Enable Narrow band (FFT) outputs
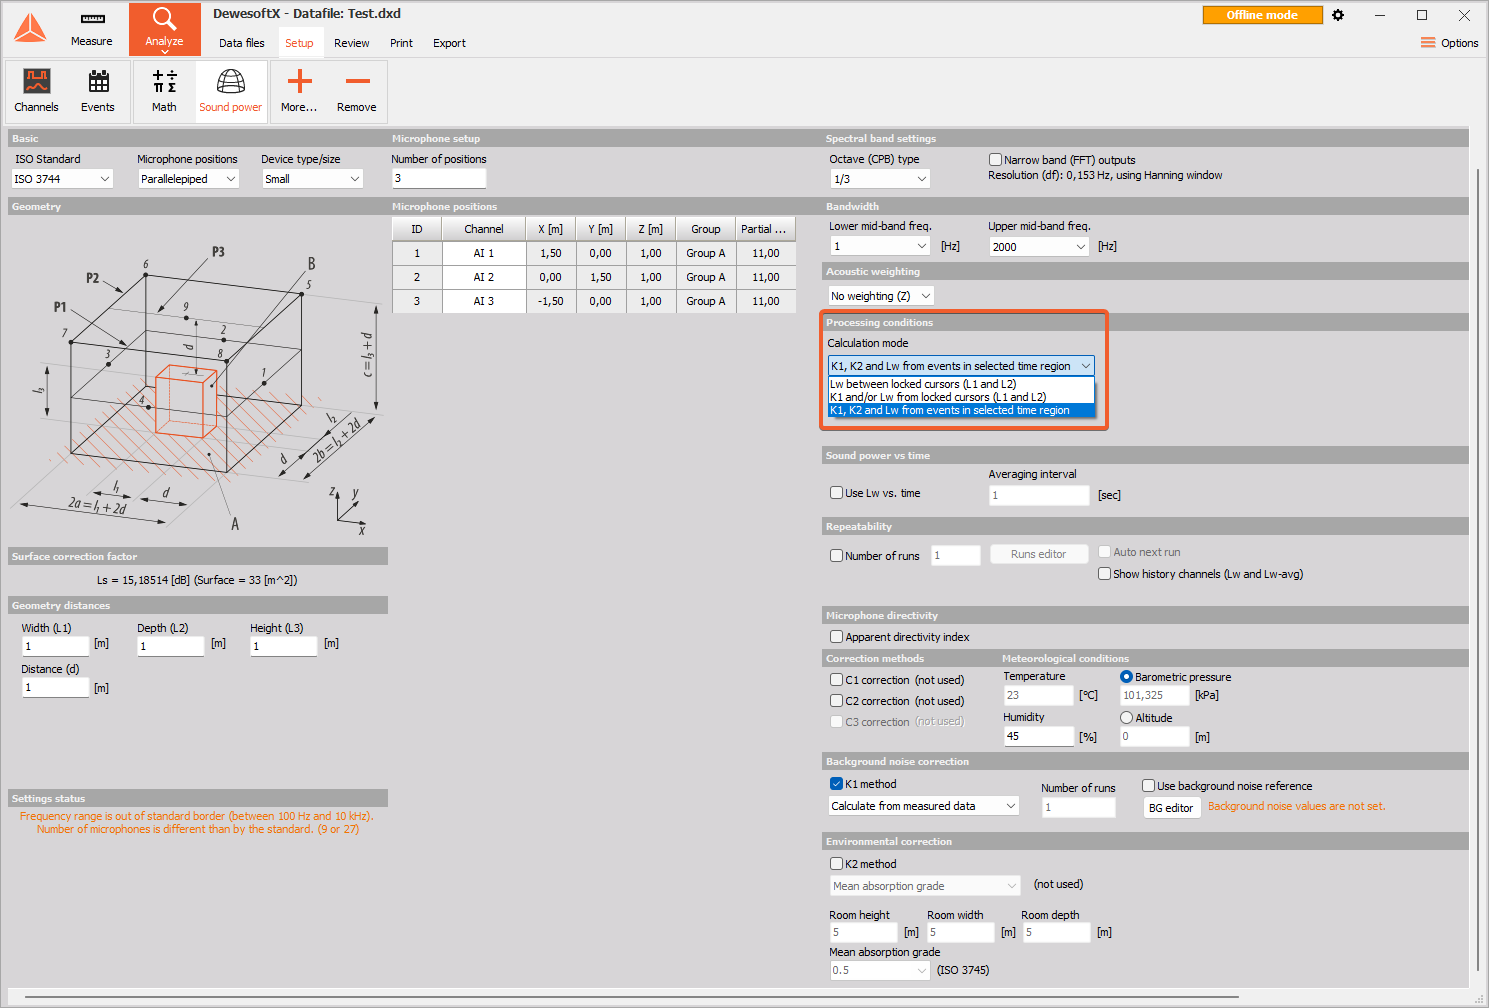Viewport: 1489px width, 1008px height. [x=995, y=160]
